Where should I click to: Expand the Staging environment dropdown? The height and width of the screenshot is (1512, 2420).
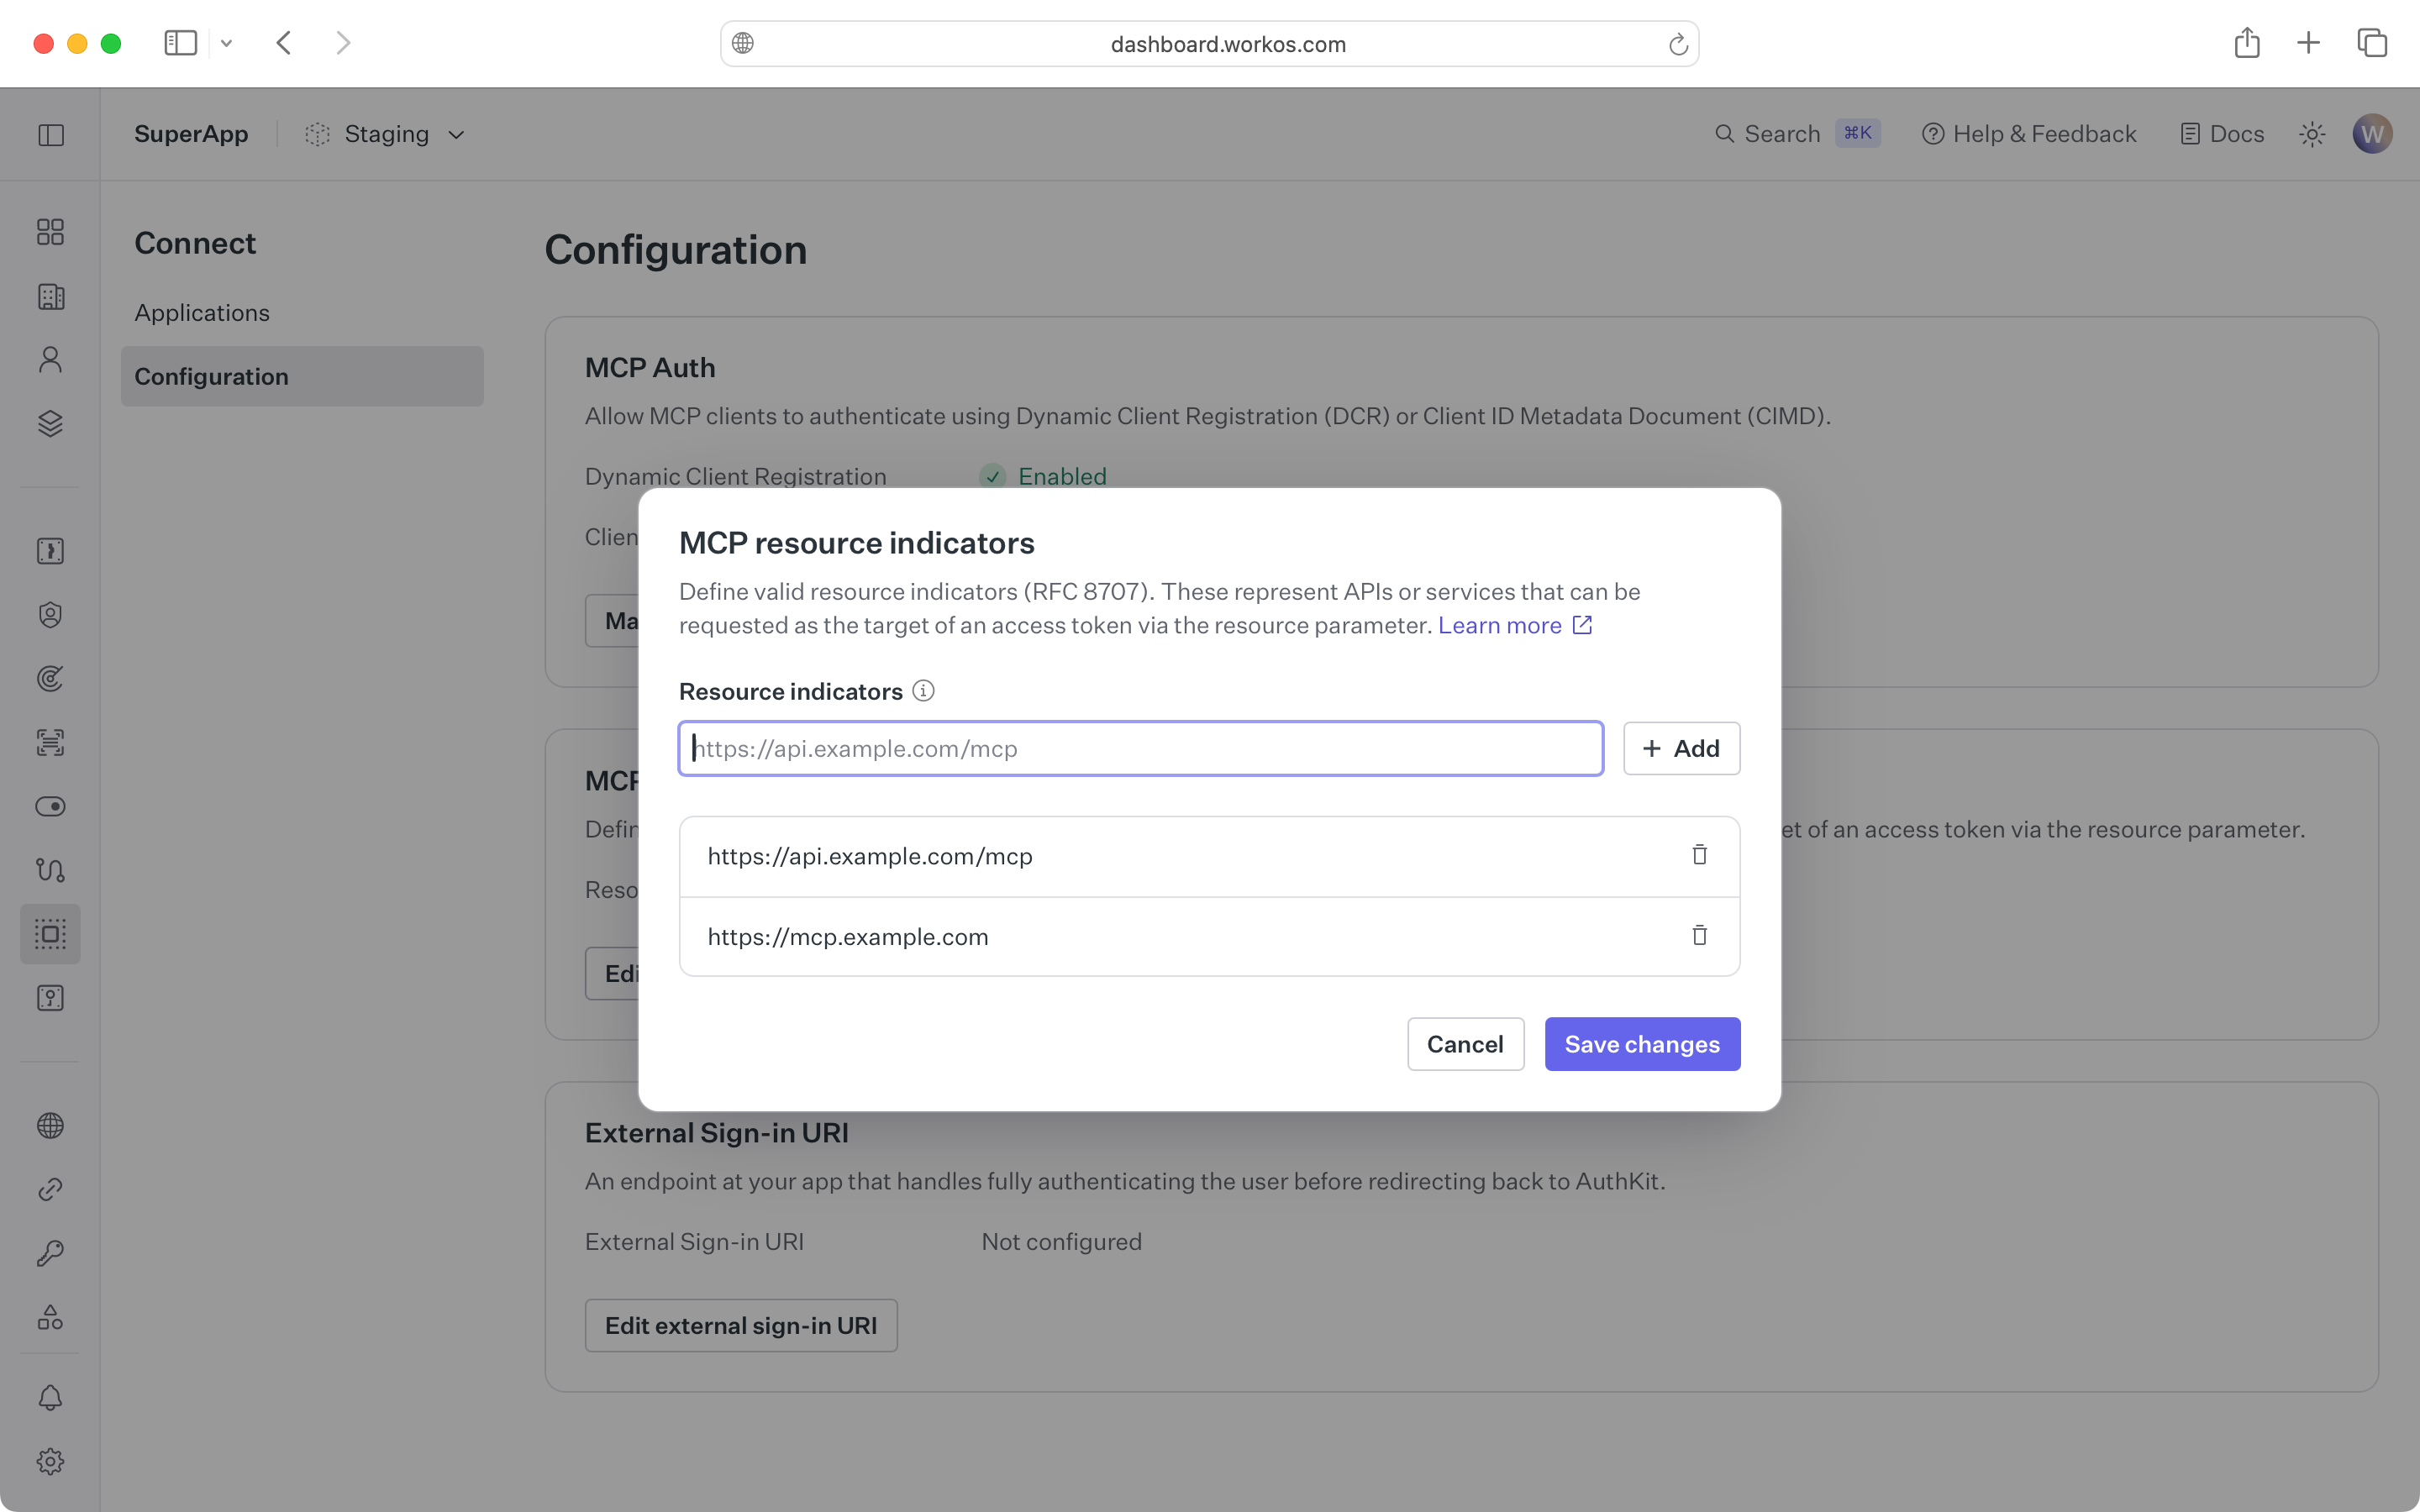coord(387,134)
